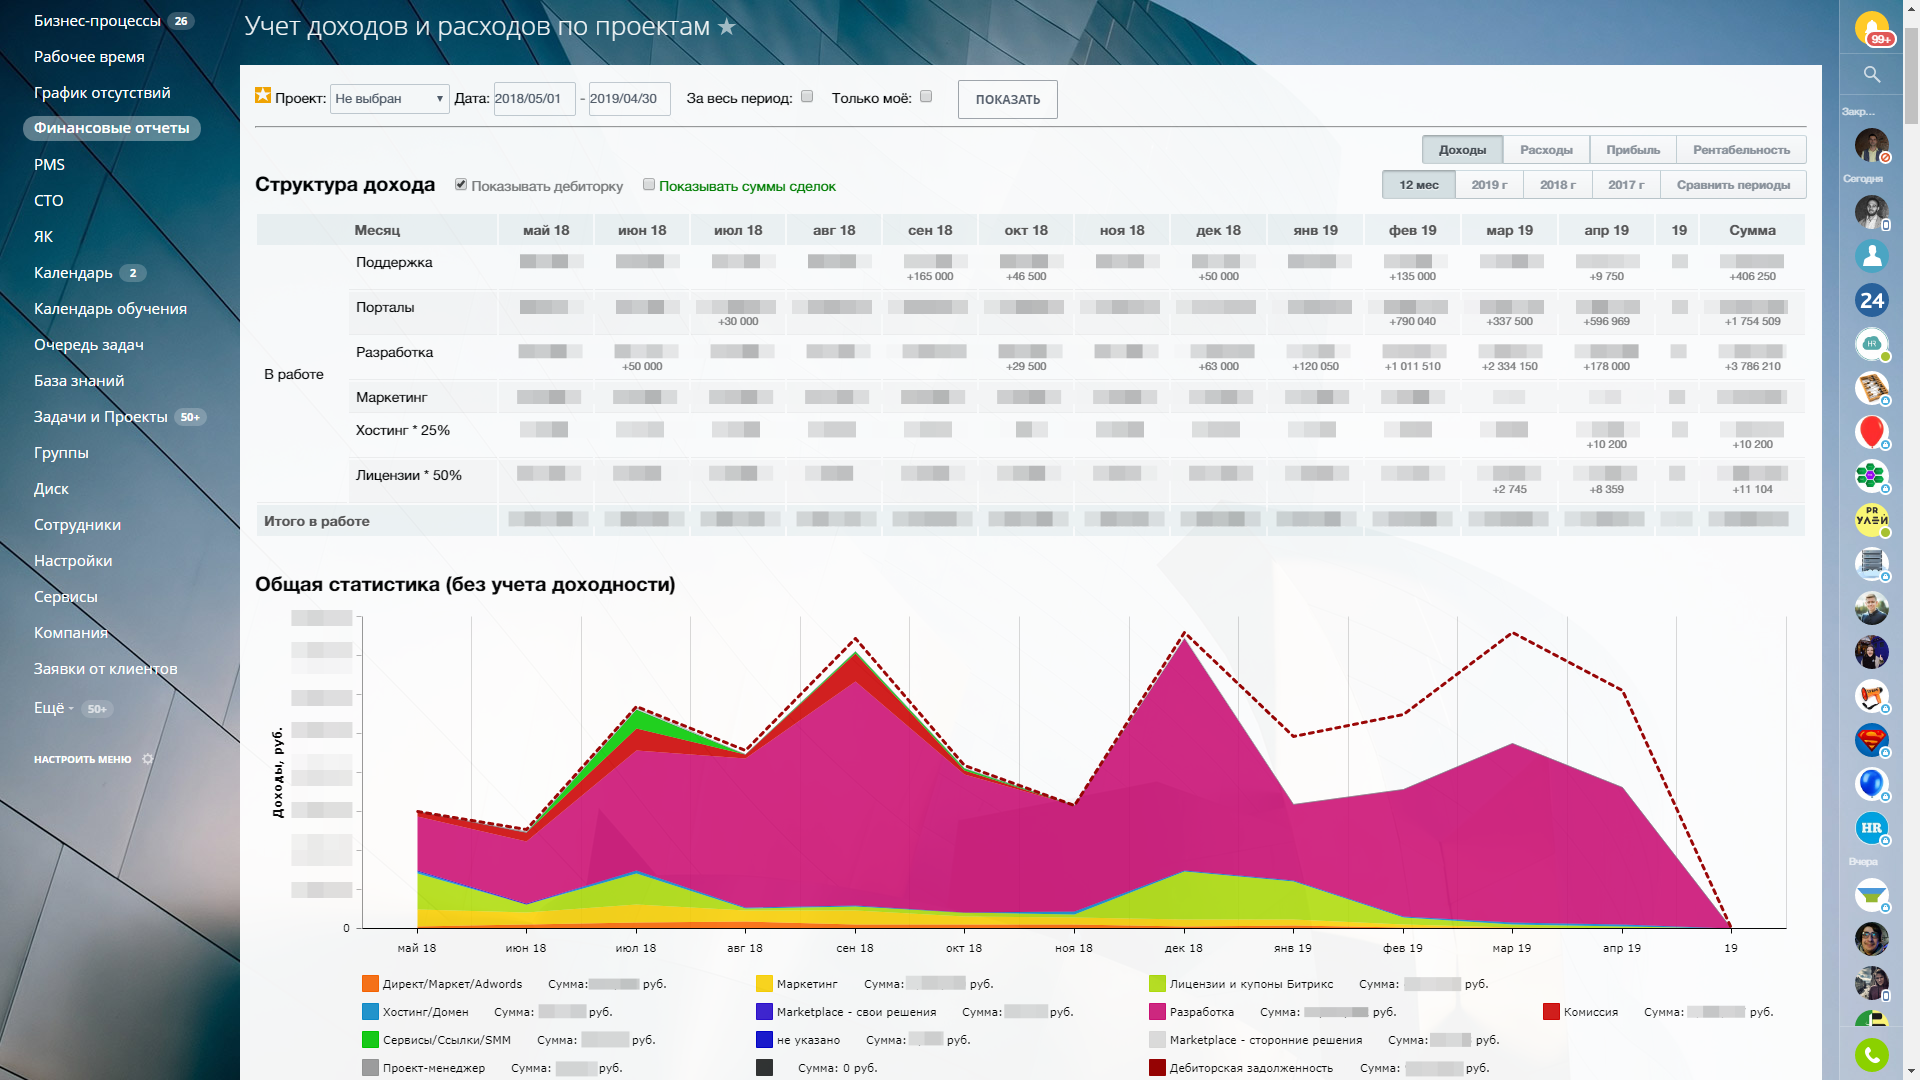Open the blue '24' chat icon
1920x1080 pixels.
click(x=1871, y=300)
